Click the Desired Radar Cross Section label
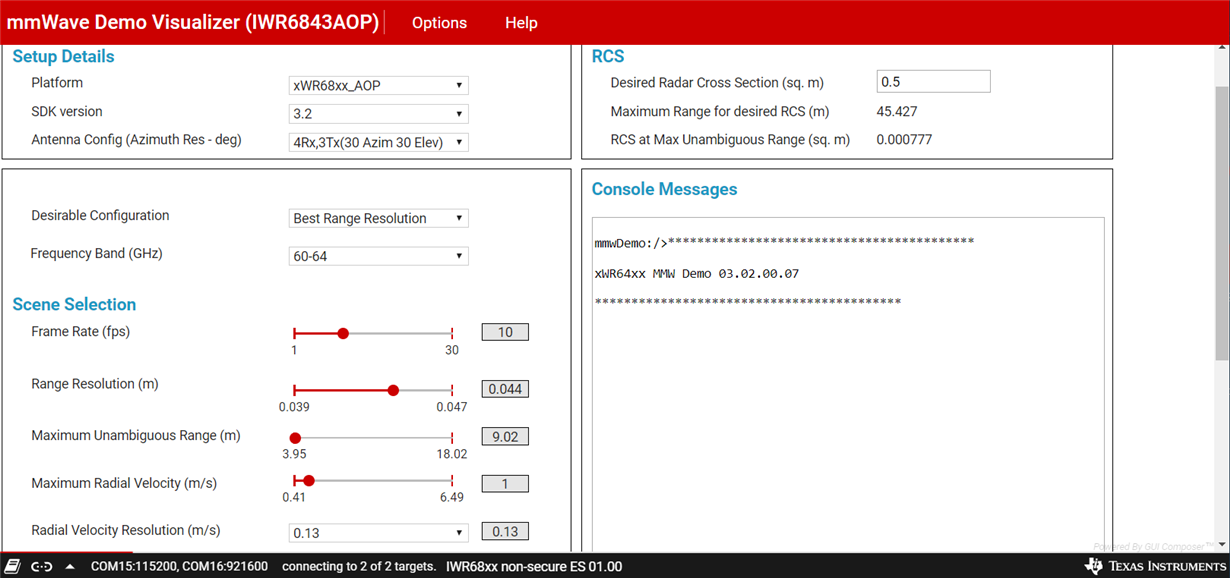Screen dimensions: 1230x578 (x=717, y=83)
